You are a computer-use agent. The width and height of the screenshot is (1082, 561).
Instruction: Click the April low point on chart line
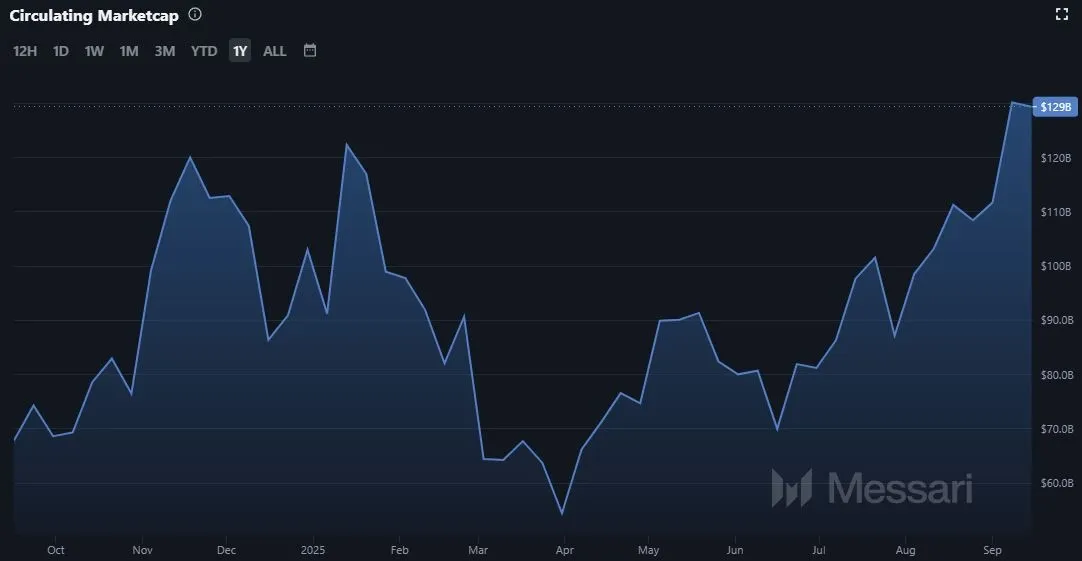[x=562, y=514]
